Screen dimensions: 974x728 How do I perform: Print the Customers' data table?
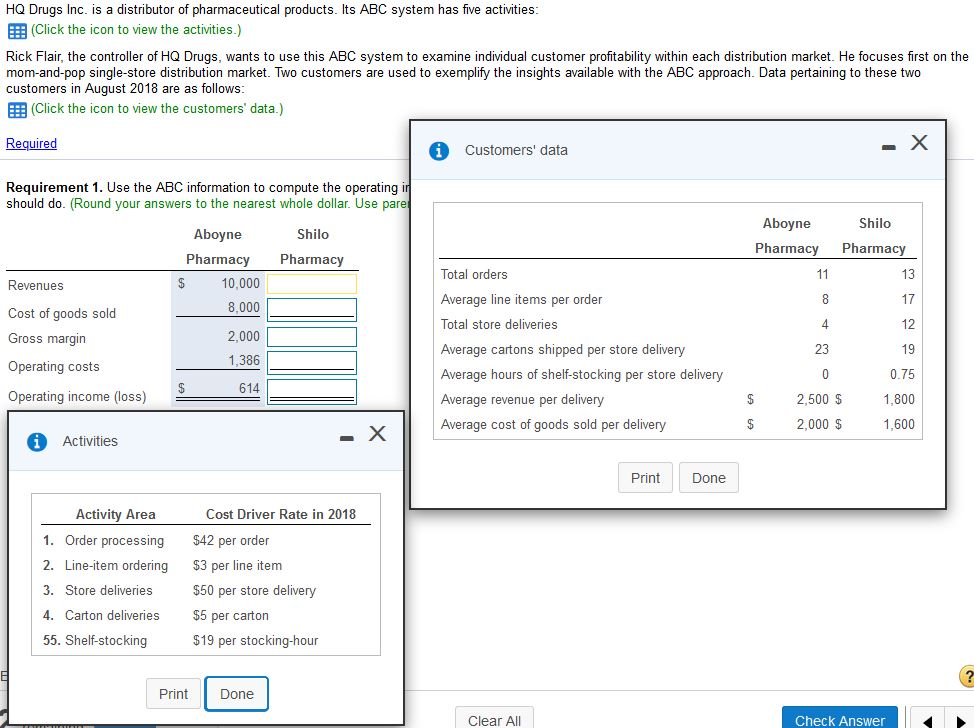click(x=645, y=478)
